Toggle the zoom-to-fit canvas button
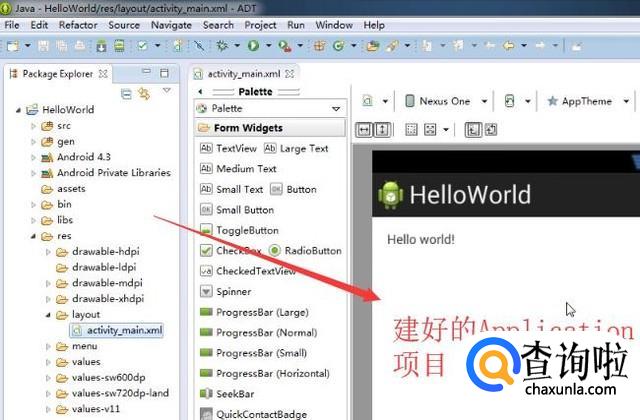 pyautogui.click(x=430, y=130)
